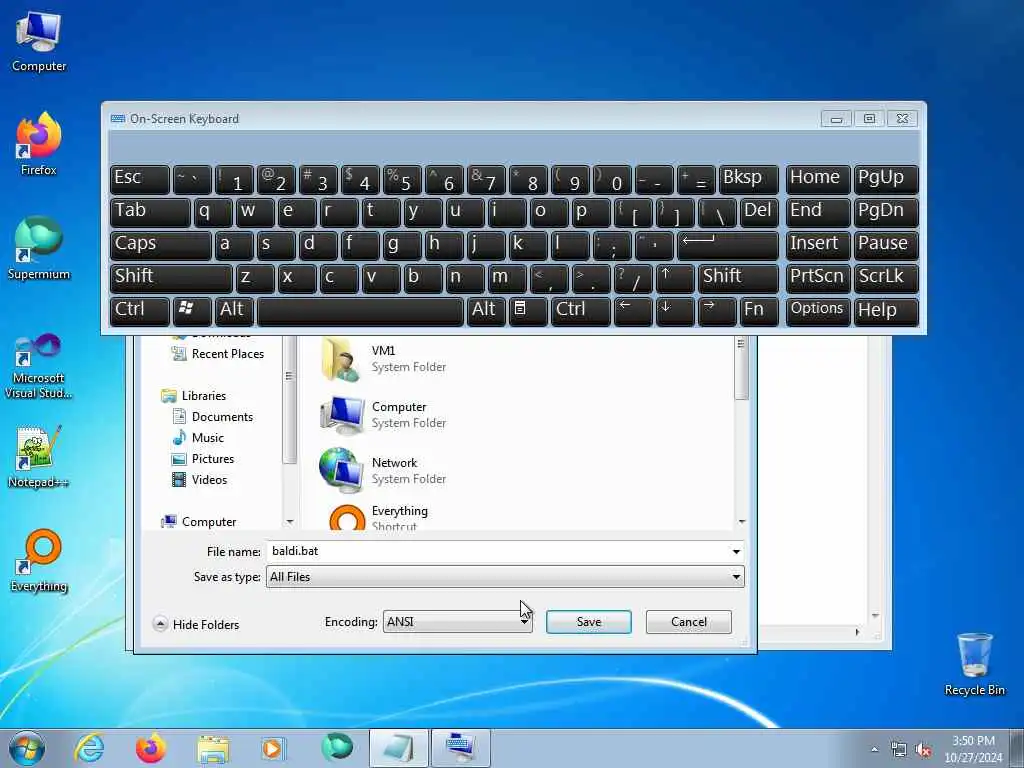Image resolution: width=1024 pixels, height=768 pixels.
Task: Open Internet Explorer from the taskbar
Action: click(89, 748)
